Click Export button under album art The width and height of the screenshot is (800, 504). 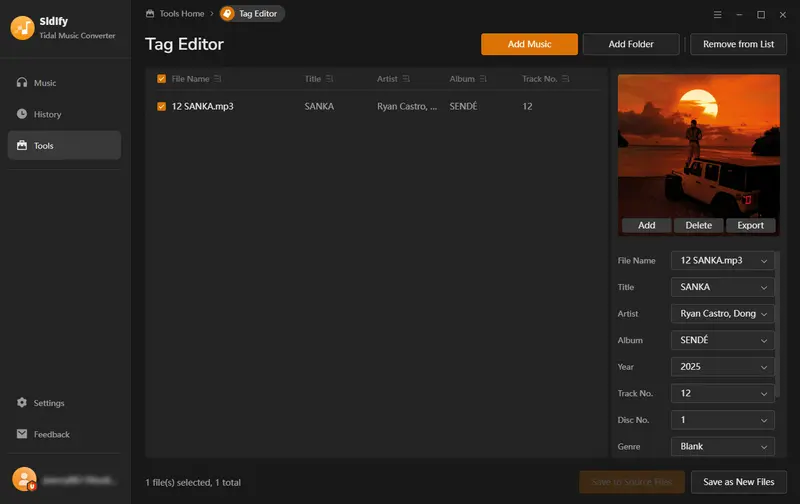coord(751,225)
